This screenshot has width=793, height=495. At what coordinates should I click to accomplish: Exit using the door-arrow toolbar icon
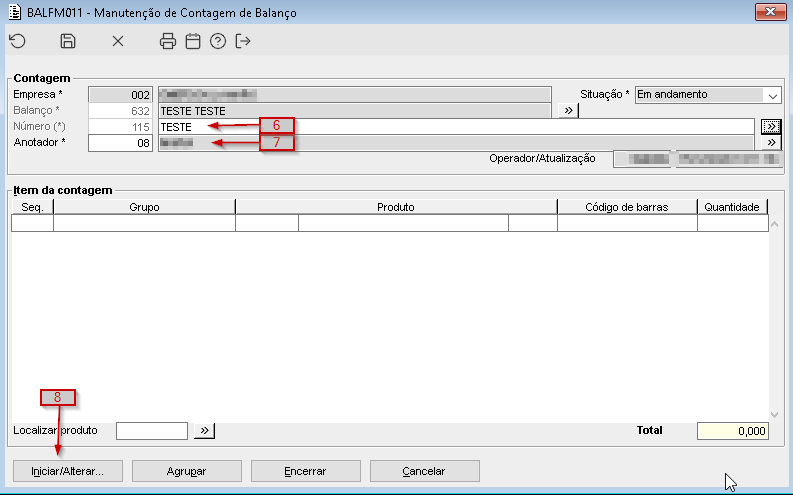point(243,41)
